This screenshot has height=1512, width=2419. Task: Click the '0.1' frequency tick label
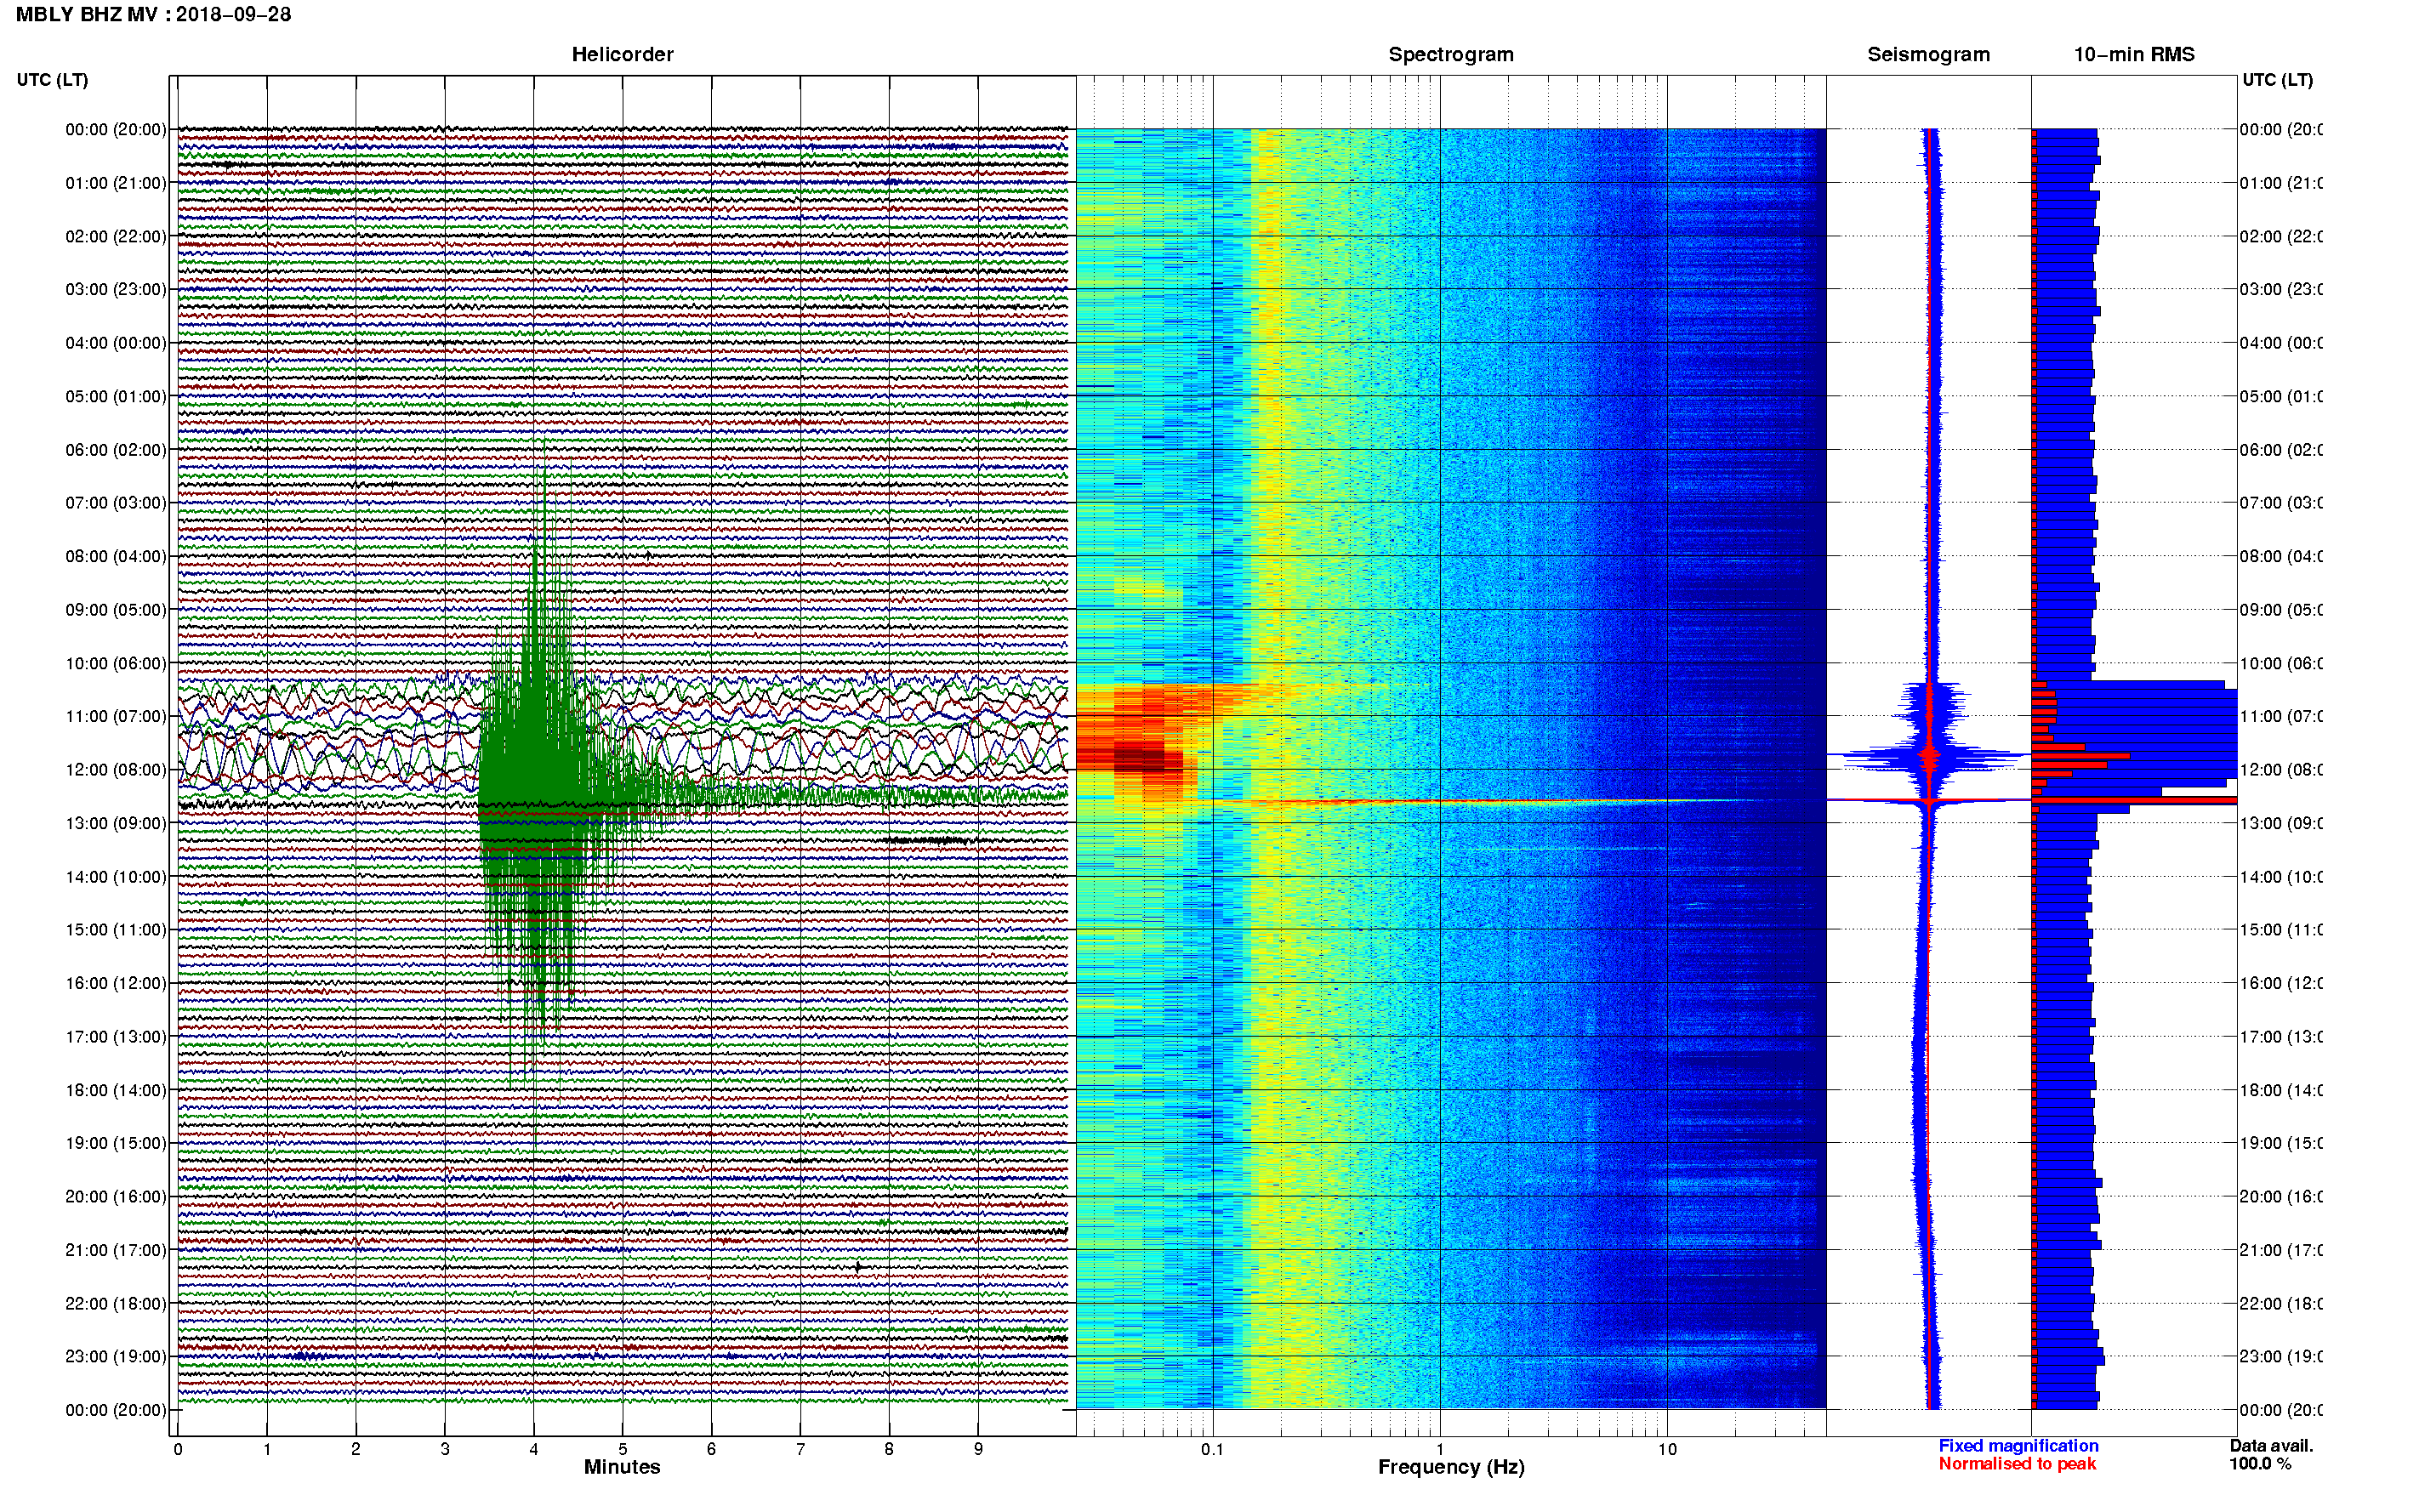coord(1212,1449)
